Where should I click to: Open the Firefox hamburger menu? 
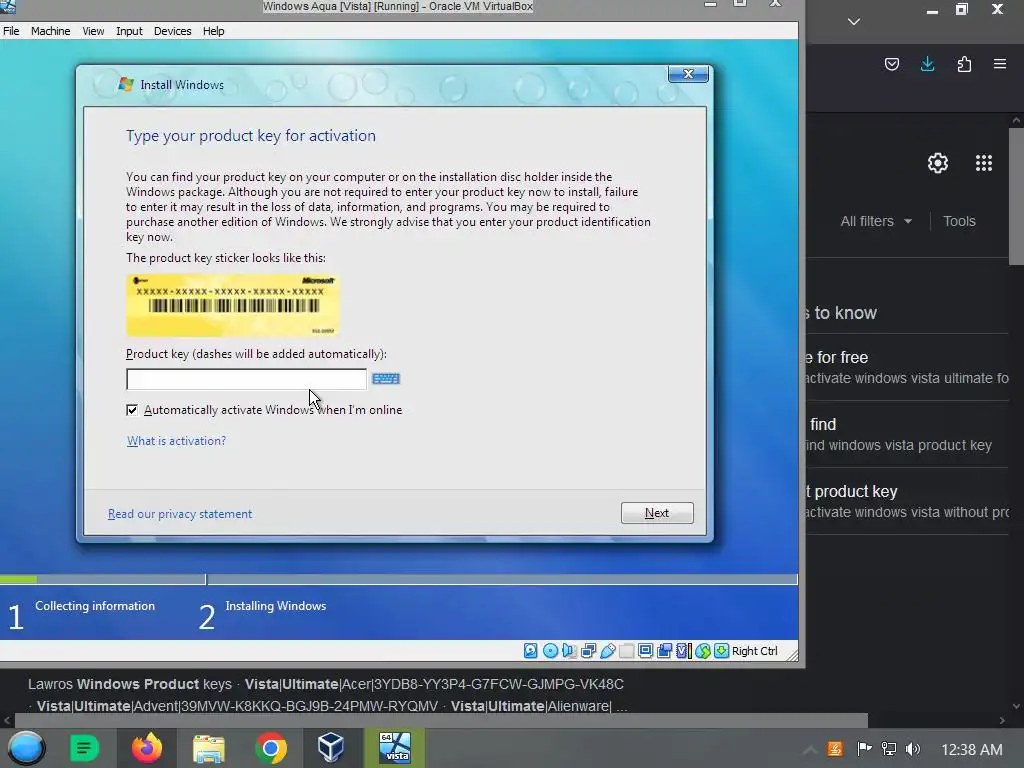1000,64
